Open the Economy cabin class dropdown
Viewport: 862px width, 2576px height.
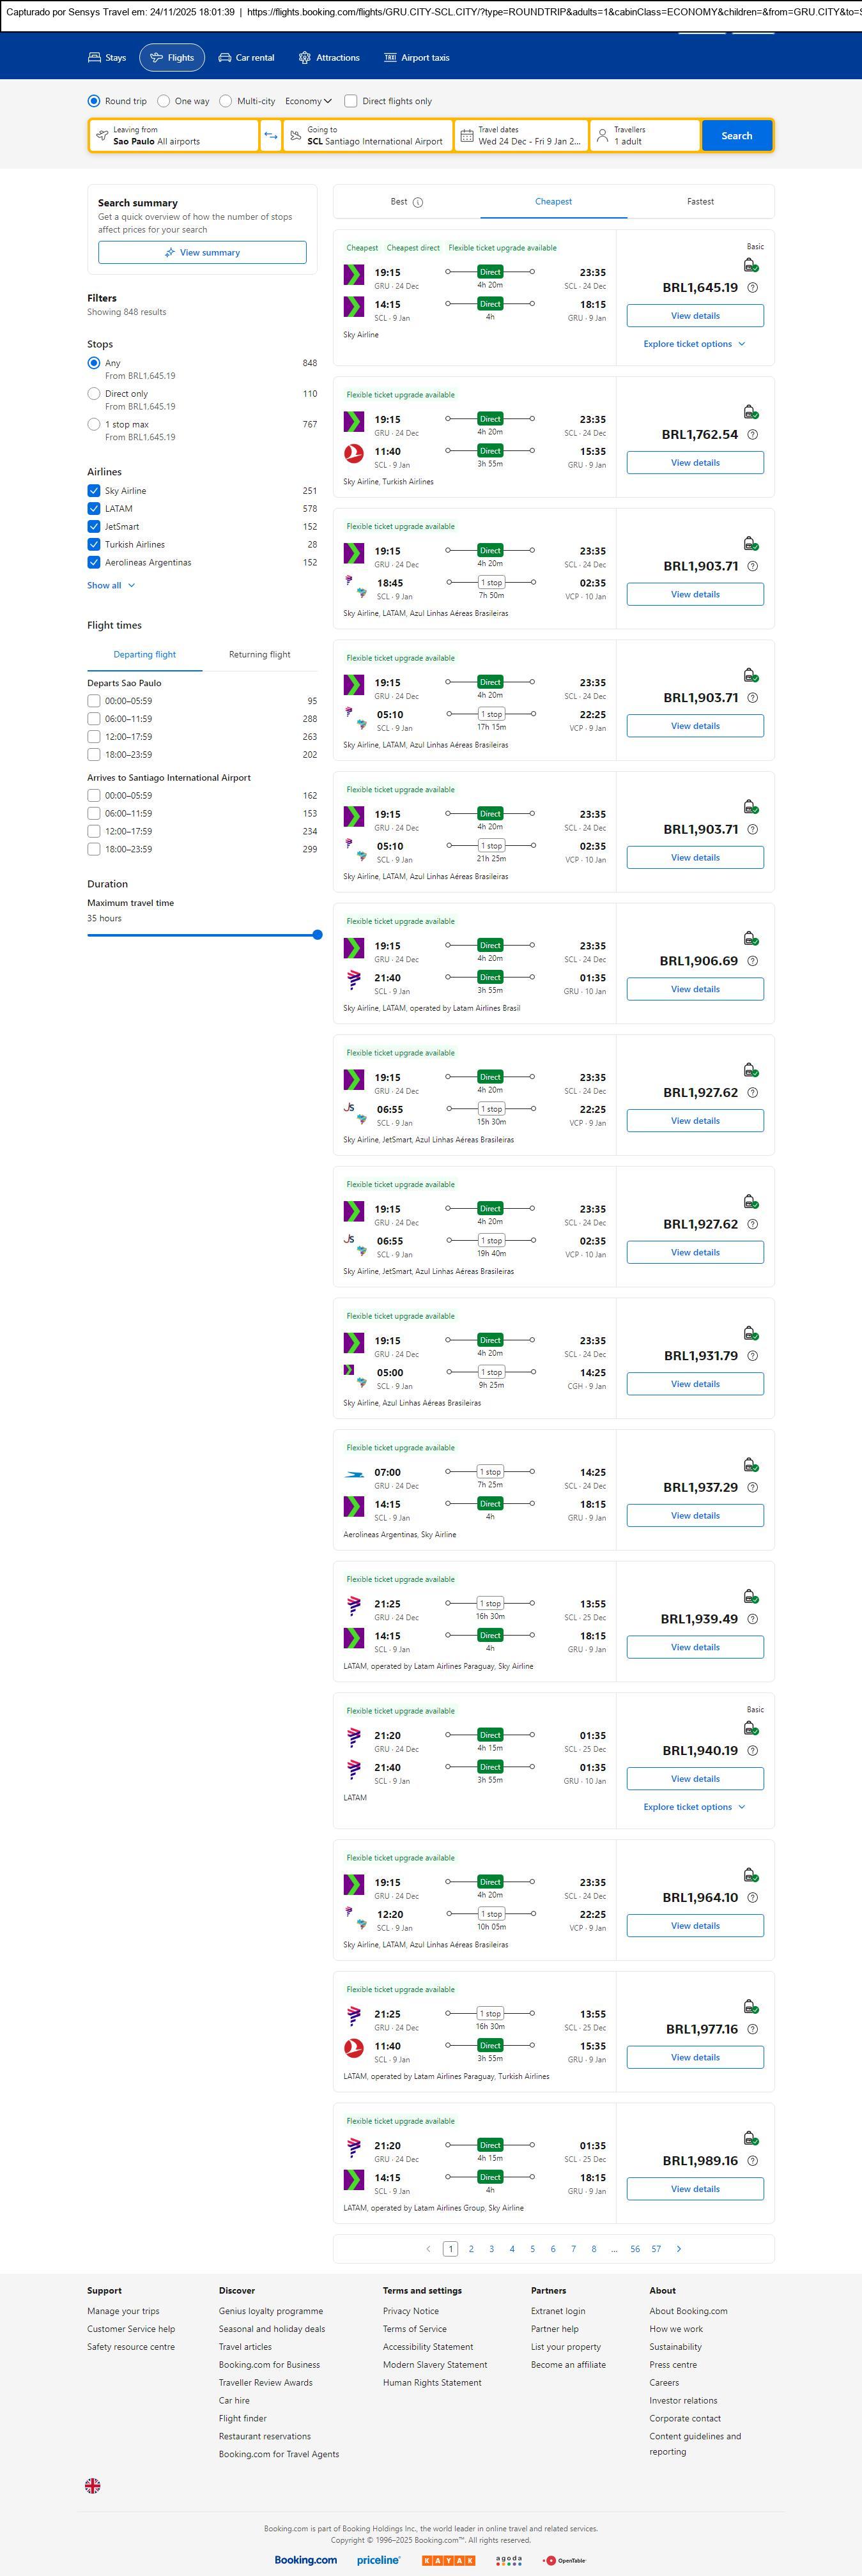tap(308, 101)
